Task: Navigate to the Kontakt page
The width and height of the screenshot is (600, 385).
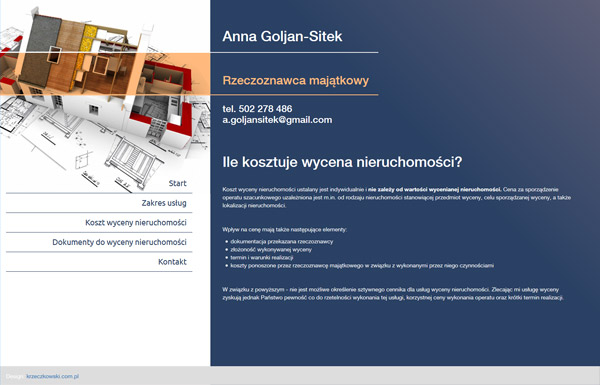Action: point(172,262)
